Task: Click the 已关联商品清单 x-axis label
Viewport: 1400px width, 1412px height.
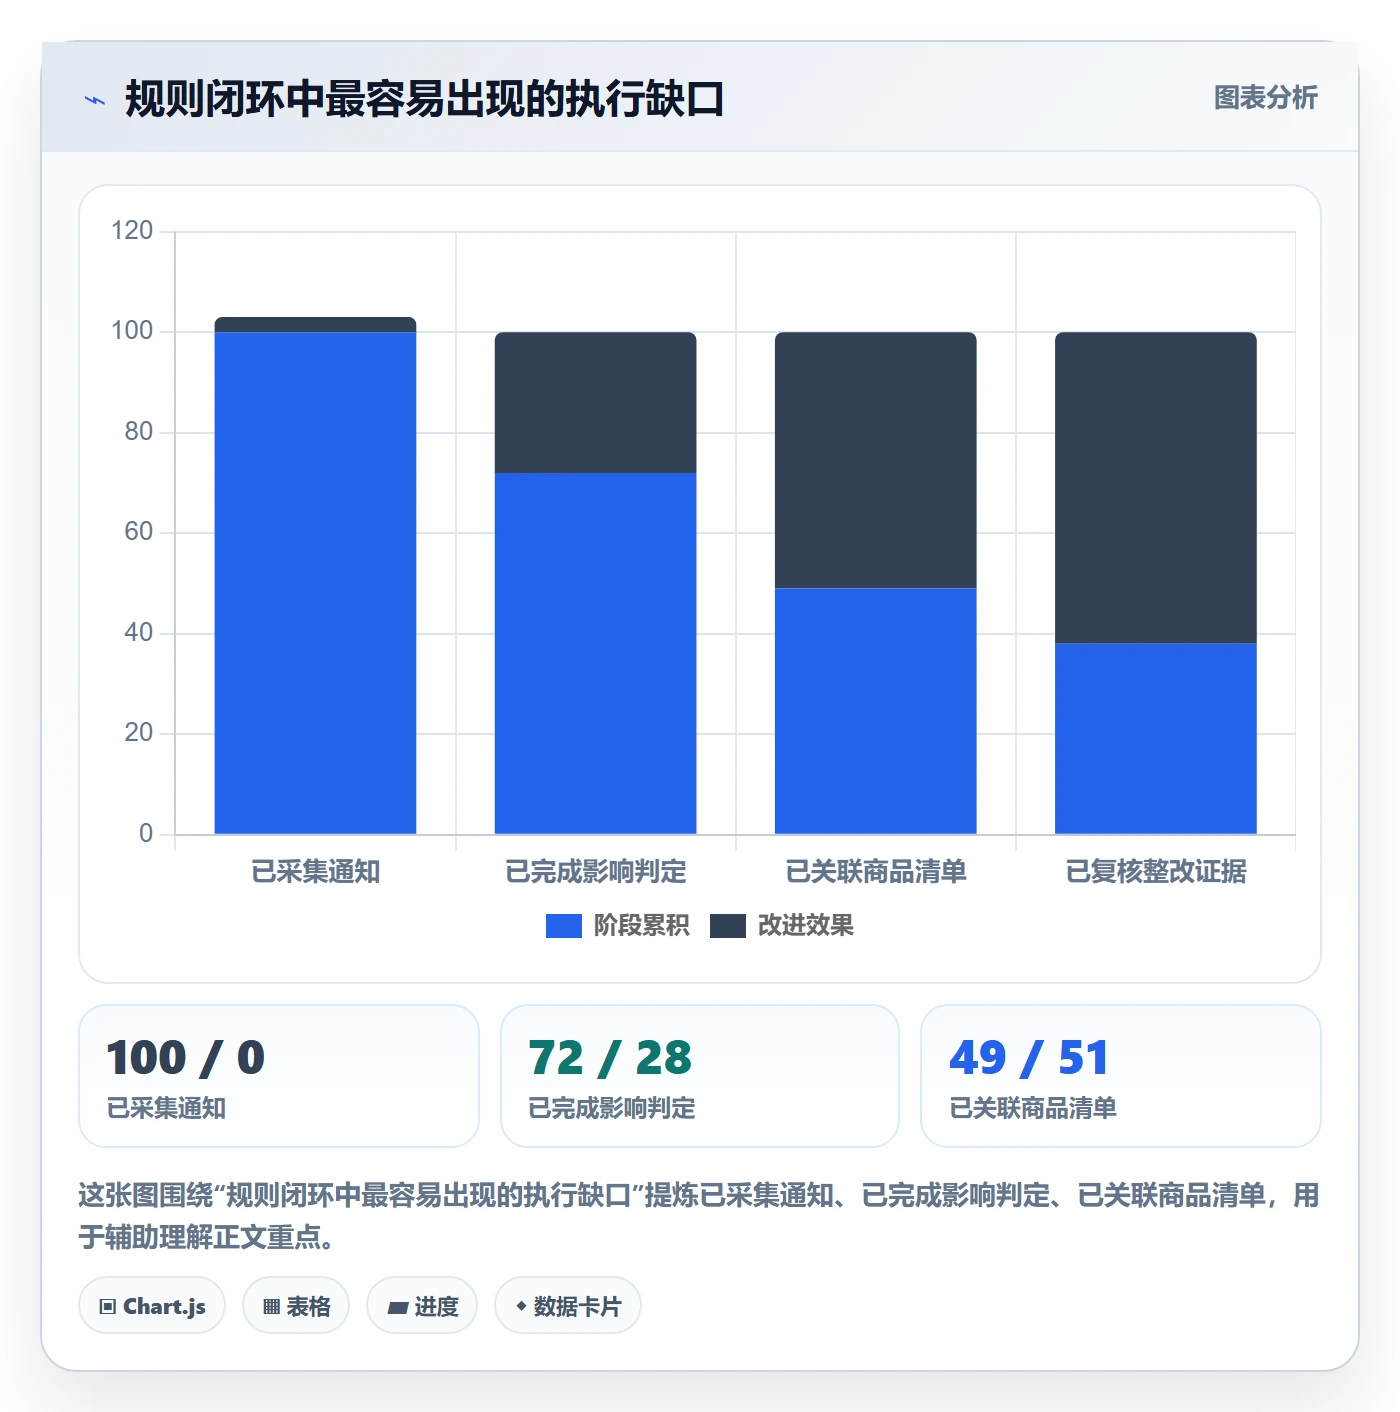Action: pos(875,872)
